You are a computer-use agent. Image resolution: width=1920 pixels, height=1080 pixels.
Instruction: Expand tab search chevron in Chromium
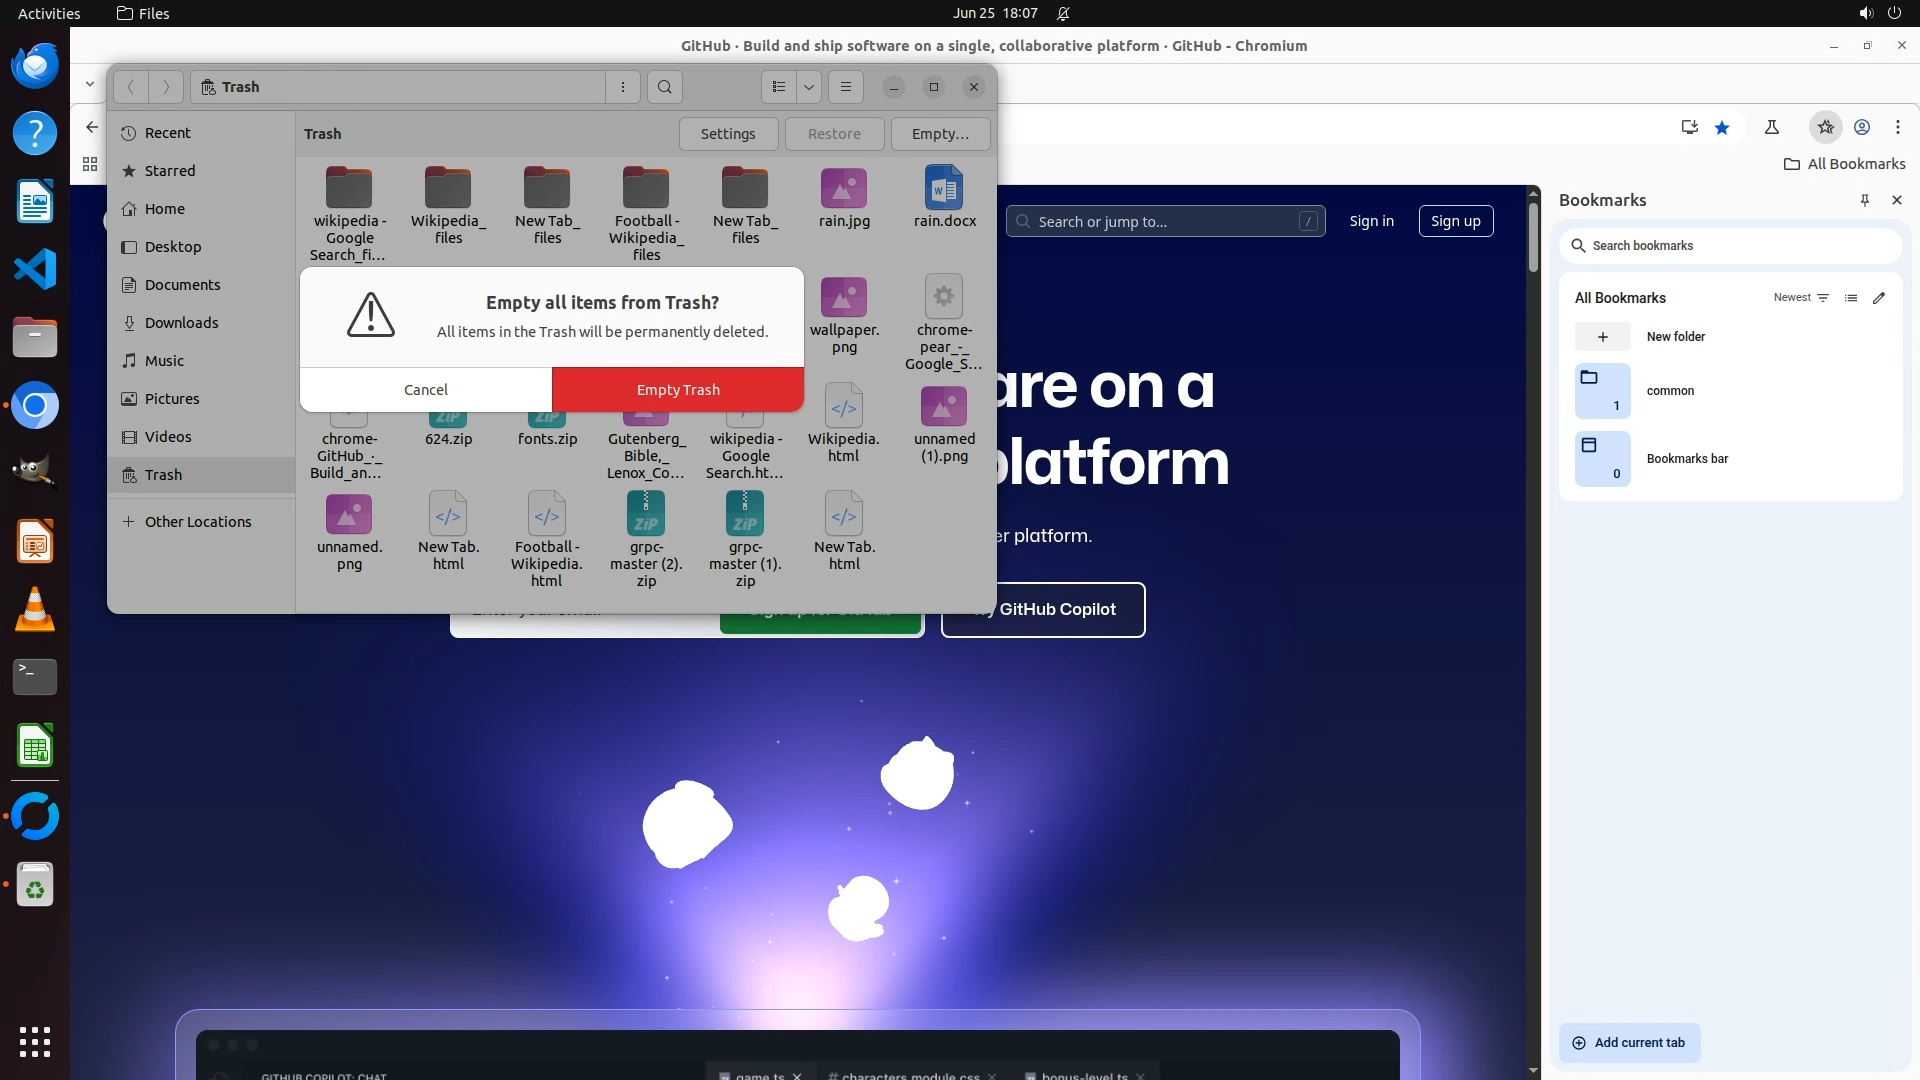90,85
